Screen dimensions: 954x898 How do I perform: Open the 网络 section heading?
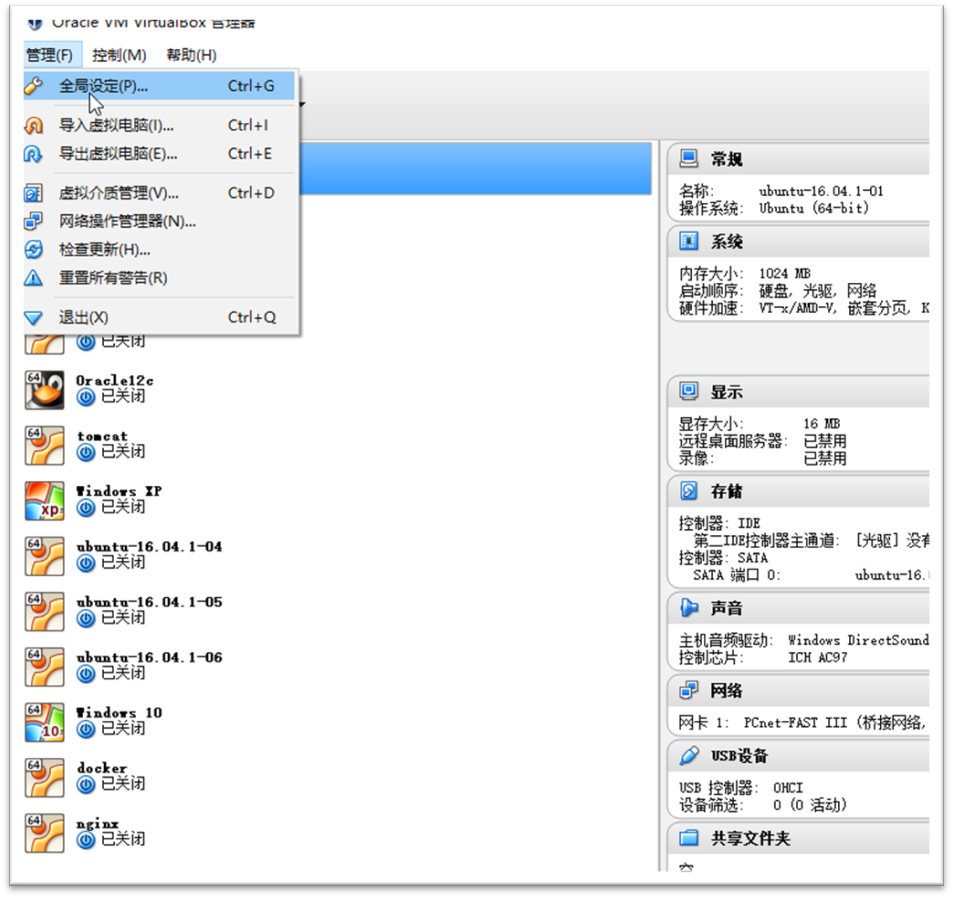[x=726, y=691]
